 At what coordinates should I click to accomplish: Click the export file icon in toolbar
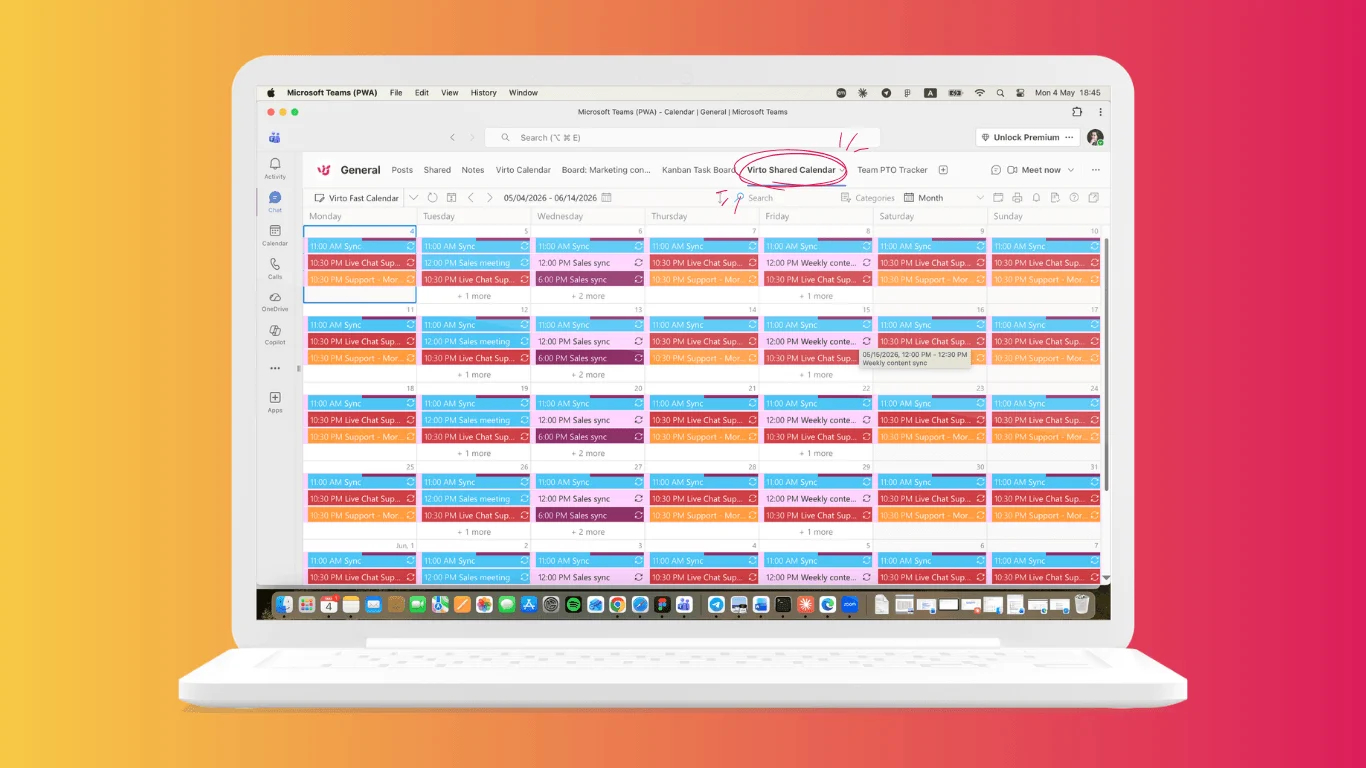[x=1055, y=198]
